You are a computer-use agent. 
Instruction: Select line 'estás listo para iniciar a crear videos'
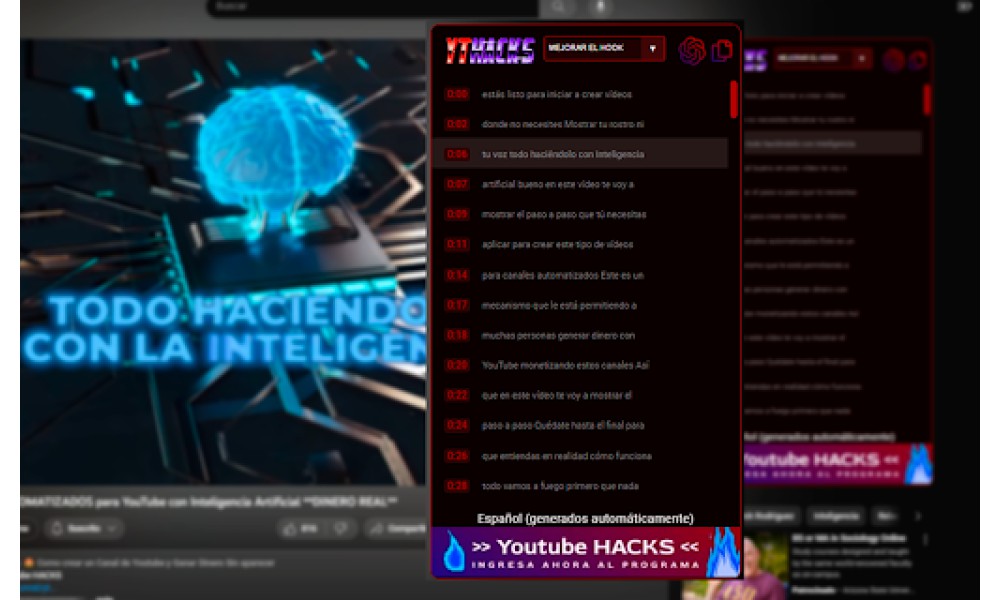pyautogui.click(x=557, y=94)
